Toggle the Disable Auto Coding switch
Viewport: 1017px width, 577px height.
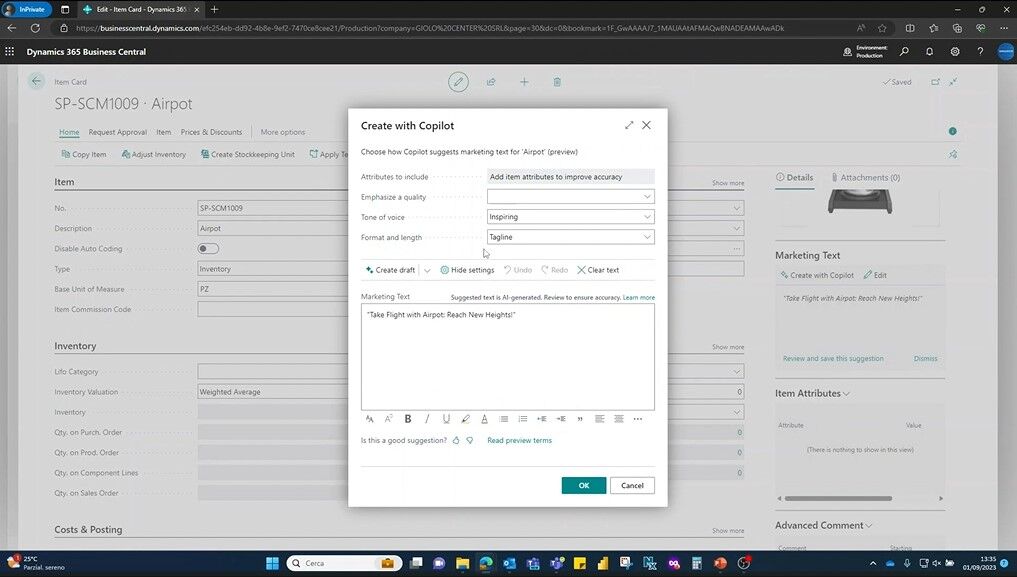tap(208, 249)
